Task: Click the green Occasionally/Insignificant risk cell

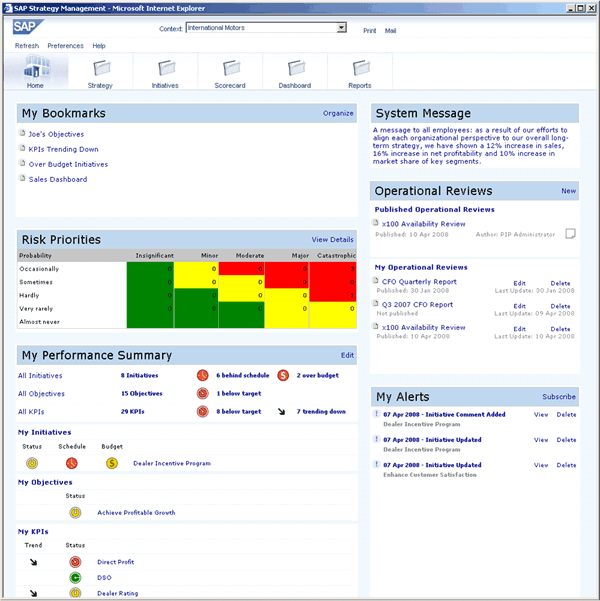Action: coord(150,269)
